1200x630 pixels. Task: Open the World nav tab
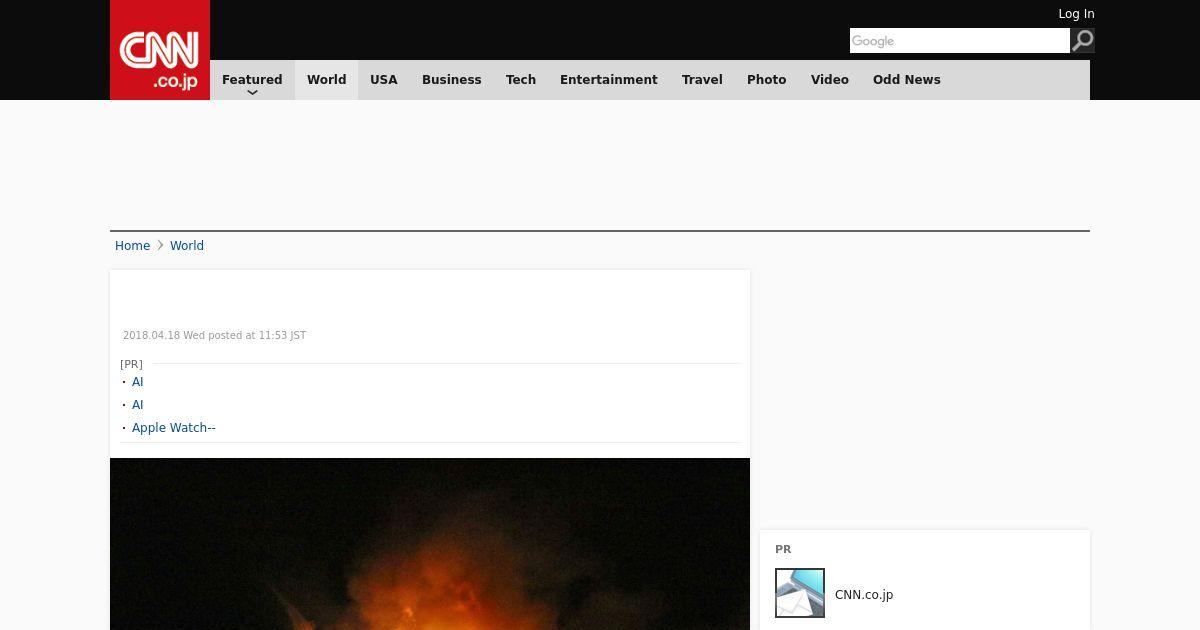(x=326, y=80)
